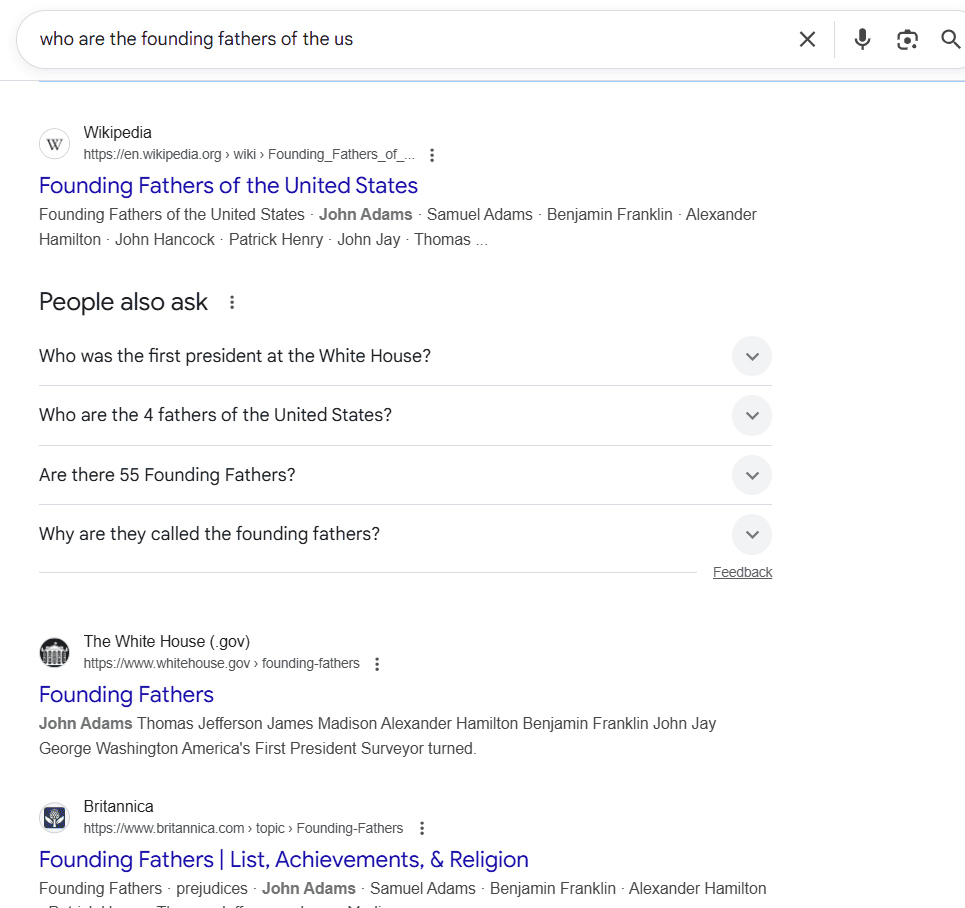Click the Feedback link
Viewport: 965px width, 908px height.
tap(742, 571)
